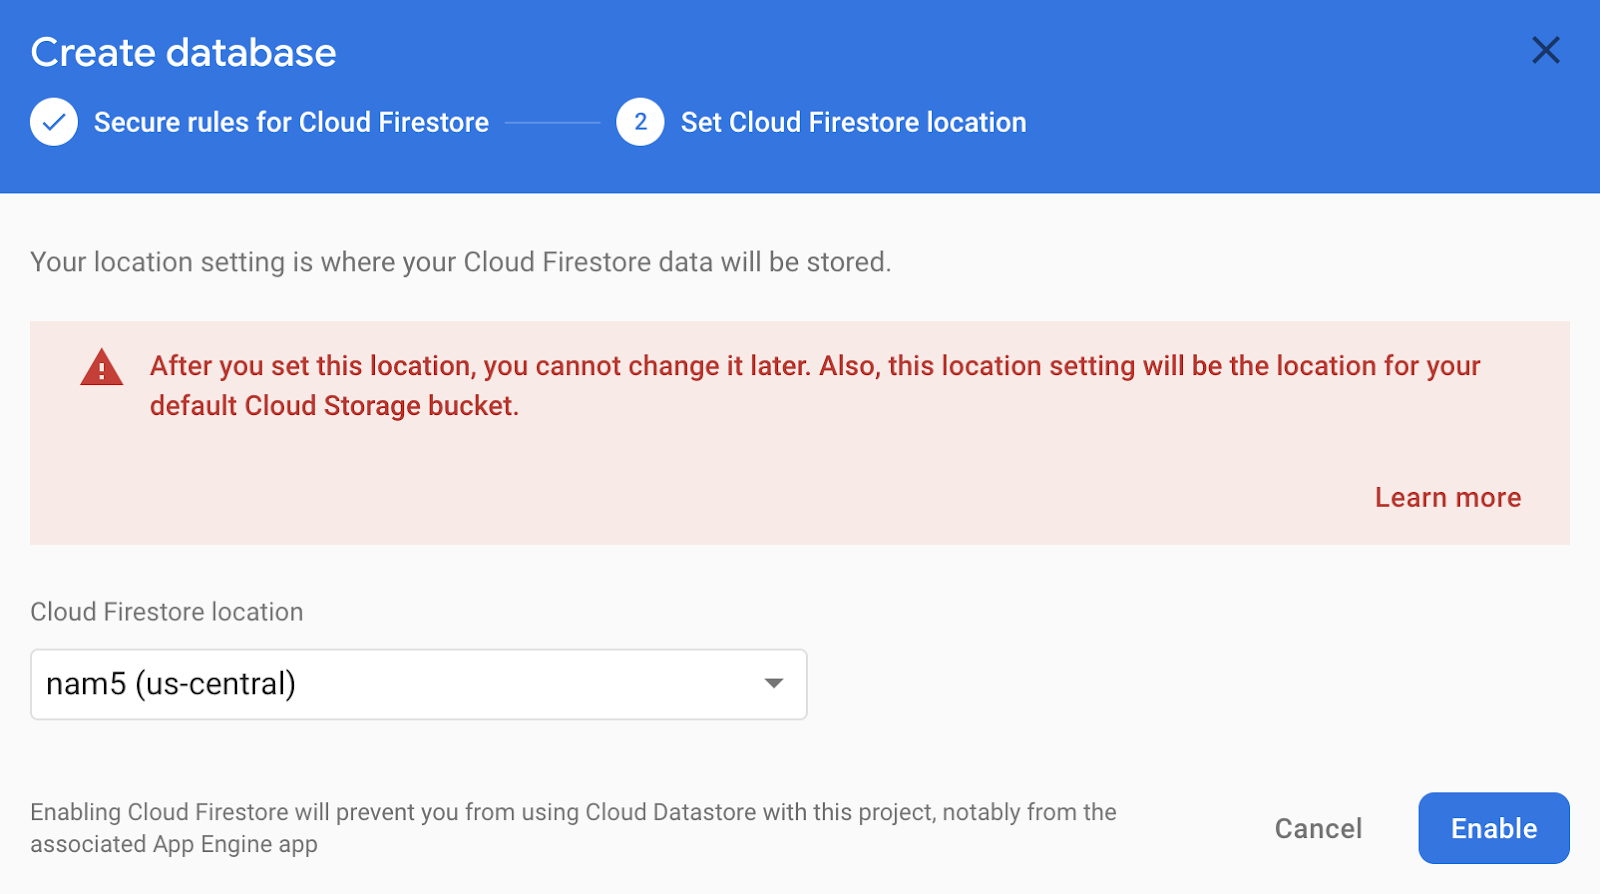Click the Cloud Datastore notice at bottom
The image size is (1600, 894).
572,827
